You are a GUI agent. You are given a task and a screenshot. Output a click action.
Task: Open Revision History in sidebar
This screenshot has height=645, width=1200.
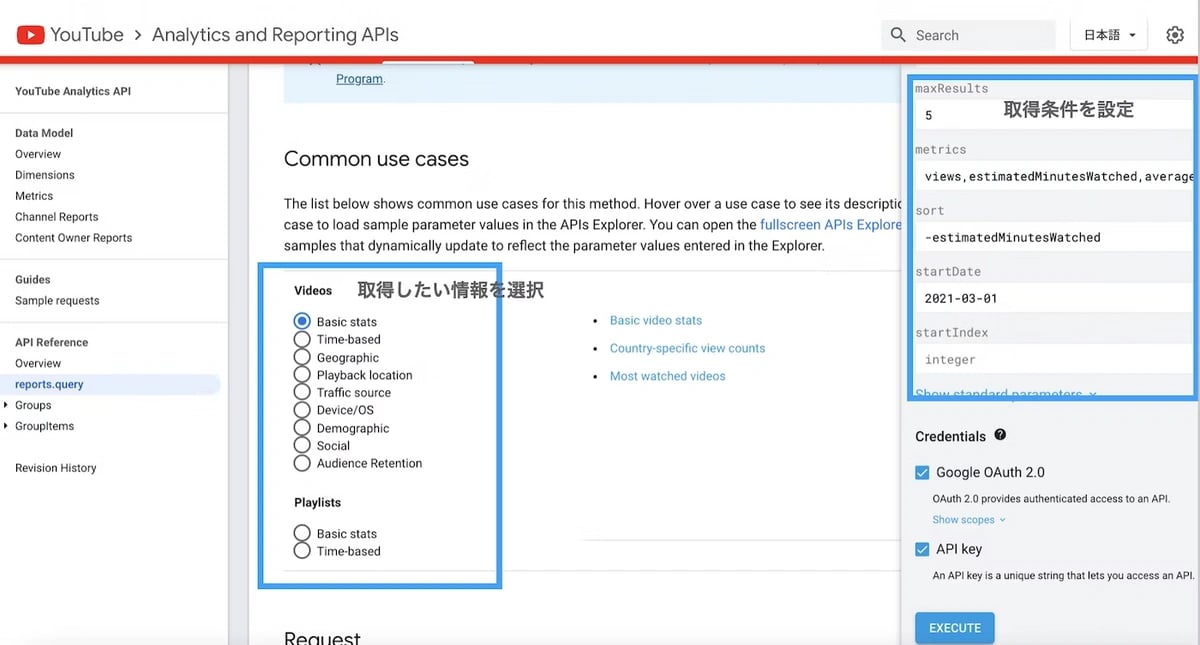[x=56, y=468]
